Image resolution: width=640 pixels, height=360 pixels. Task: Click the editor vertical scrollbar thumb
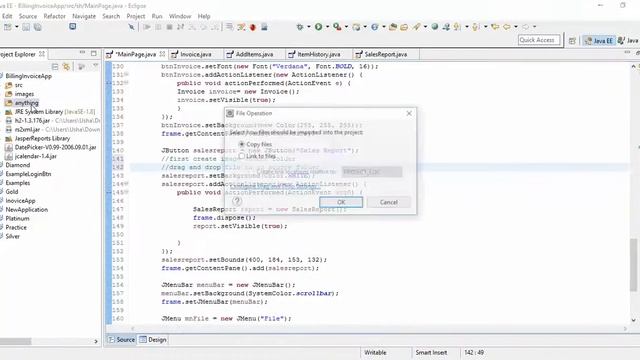[633, 264]
